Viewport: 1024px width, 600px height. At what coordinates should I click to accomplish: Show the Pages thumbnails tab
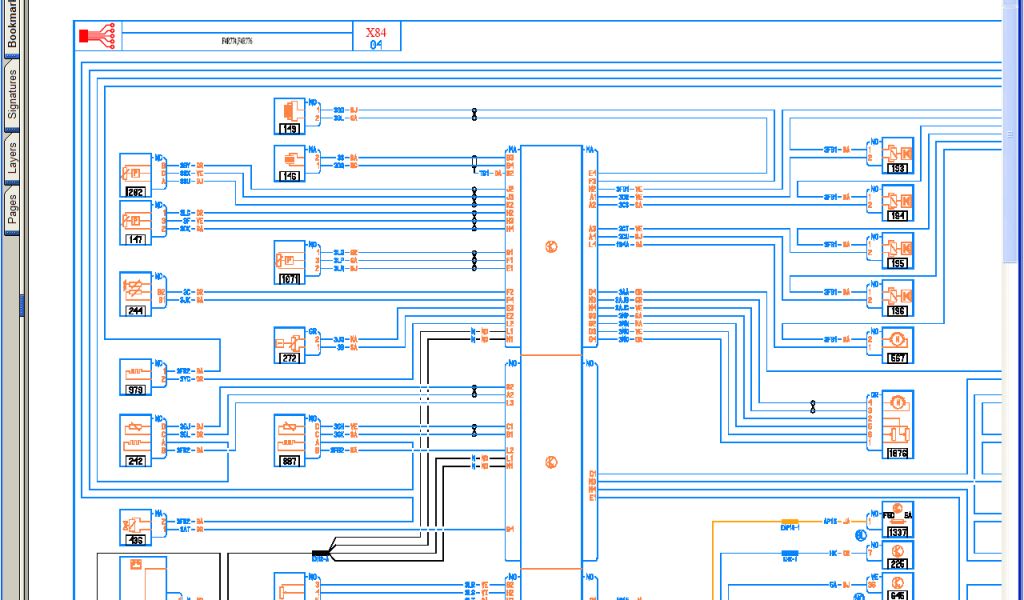[x=12, y=209]
